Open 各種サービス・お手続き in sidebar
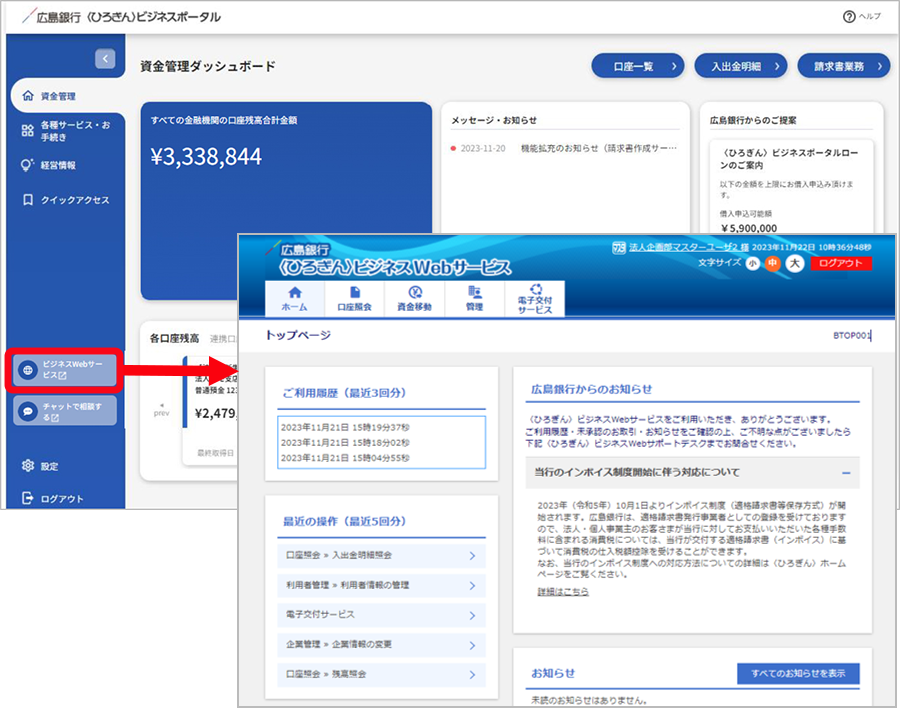900x708 pixels. pyautogui.click(x=65, y=131)
